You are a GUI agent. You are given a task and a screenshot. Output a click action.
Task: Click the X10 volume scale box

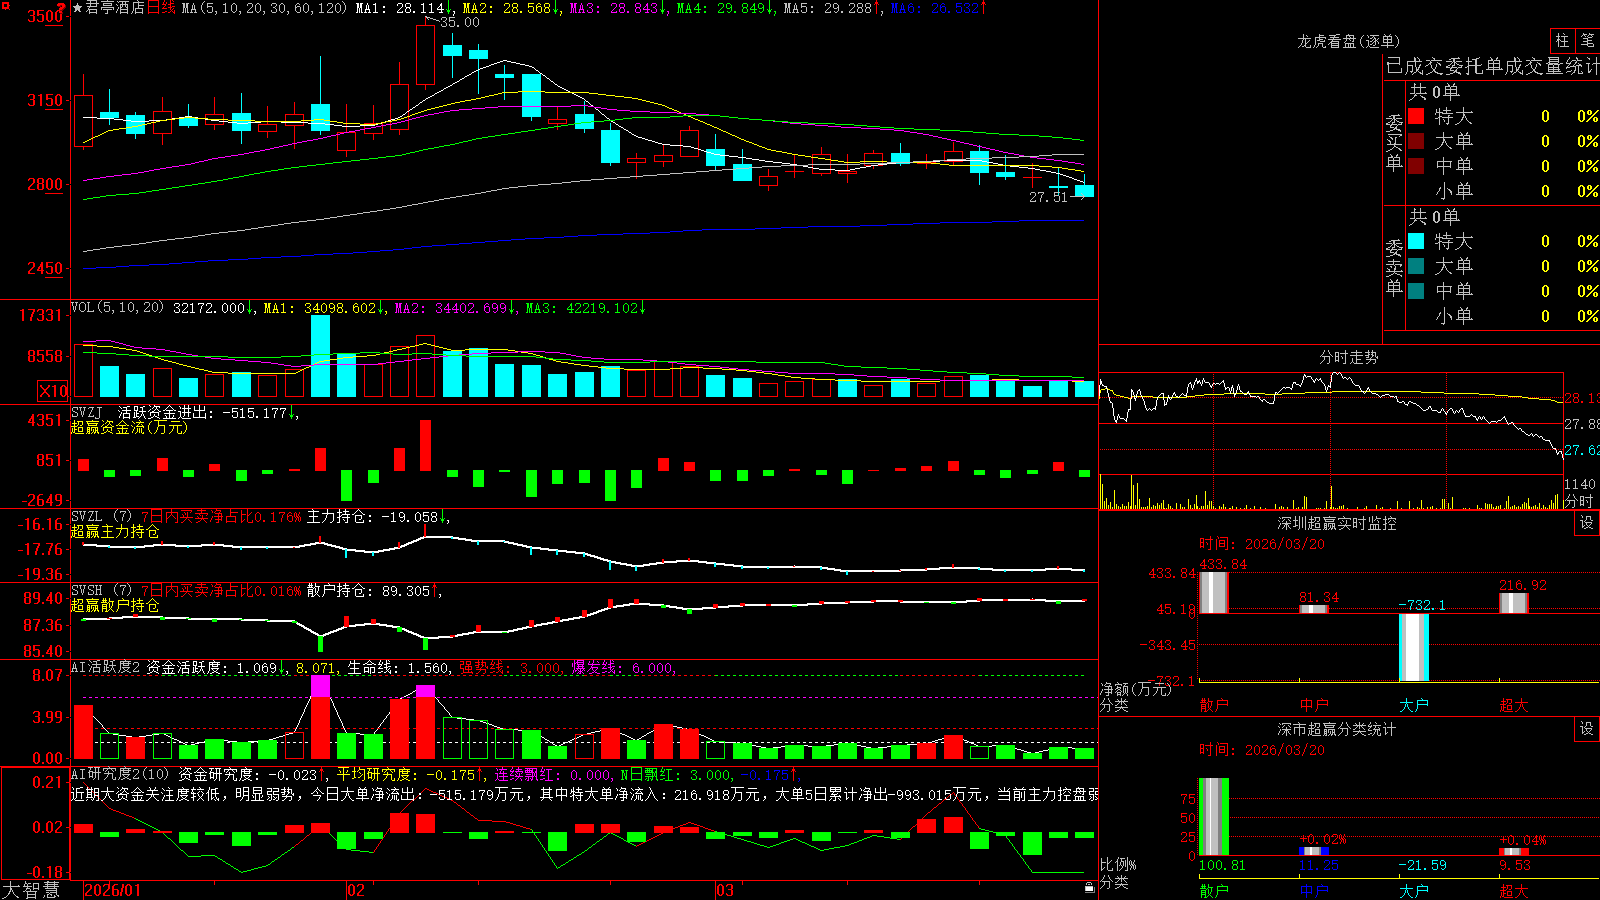pos(53,391)
